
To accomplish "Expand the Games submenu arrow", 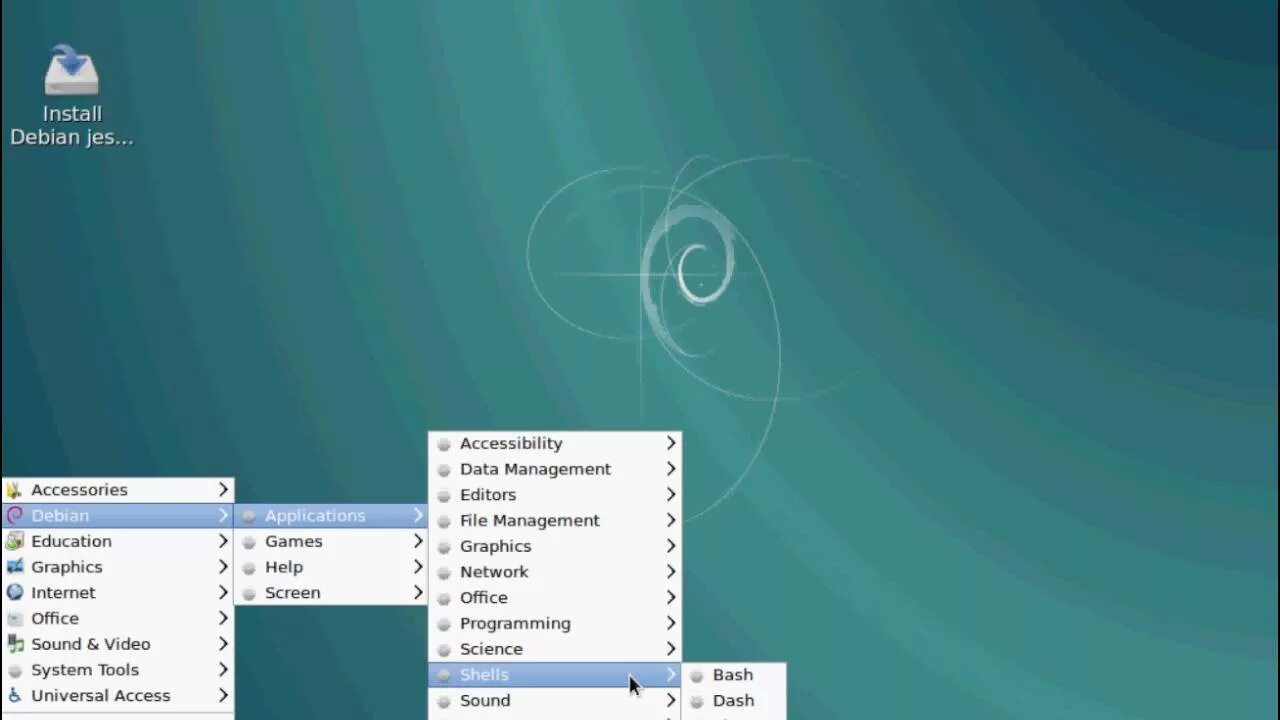I will pyautogui.click(x=418, y=541).
